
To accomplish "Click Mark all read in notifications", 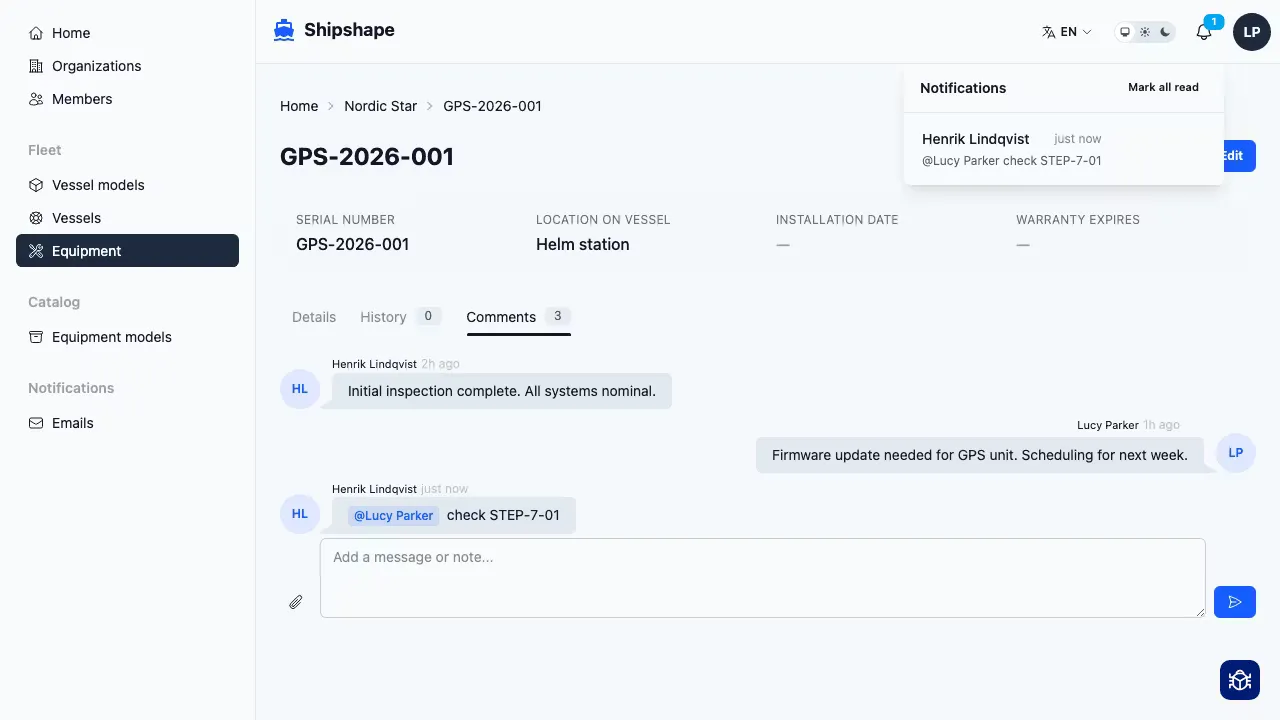I will (x=1163, y=87).
